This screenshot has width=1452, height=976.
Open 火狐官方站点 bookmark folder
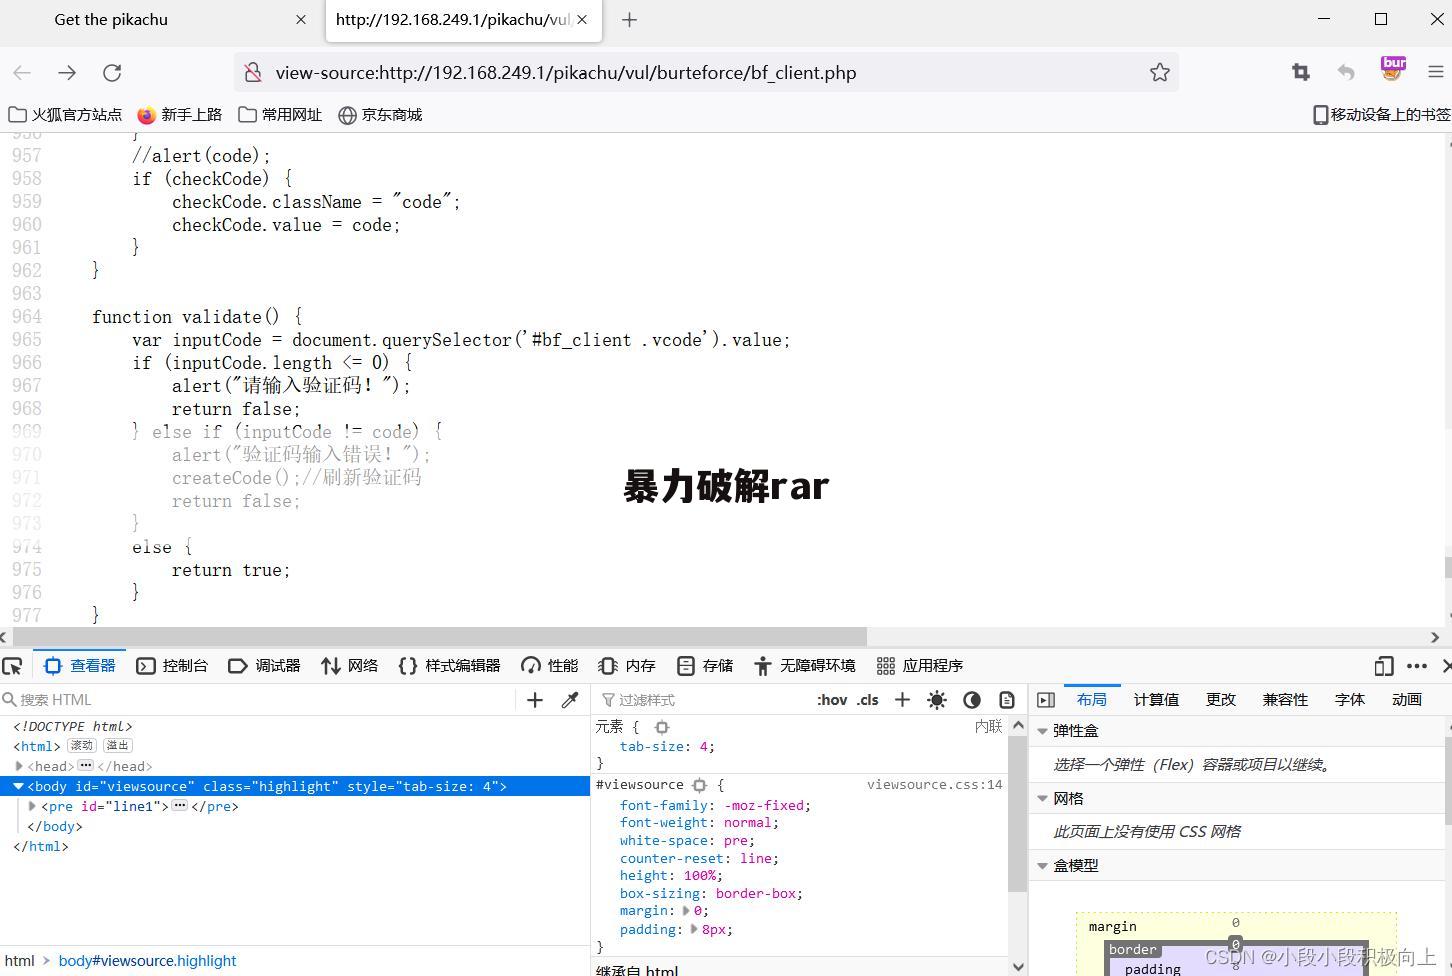pos(65,115)
